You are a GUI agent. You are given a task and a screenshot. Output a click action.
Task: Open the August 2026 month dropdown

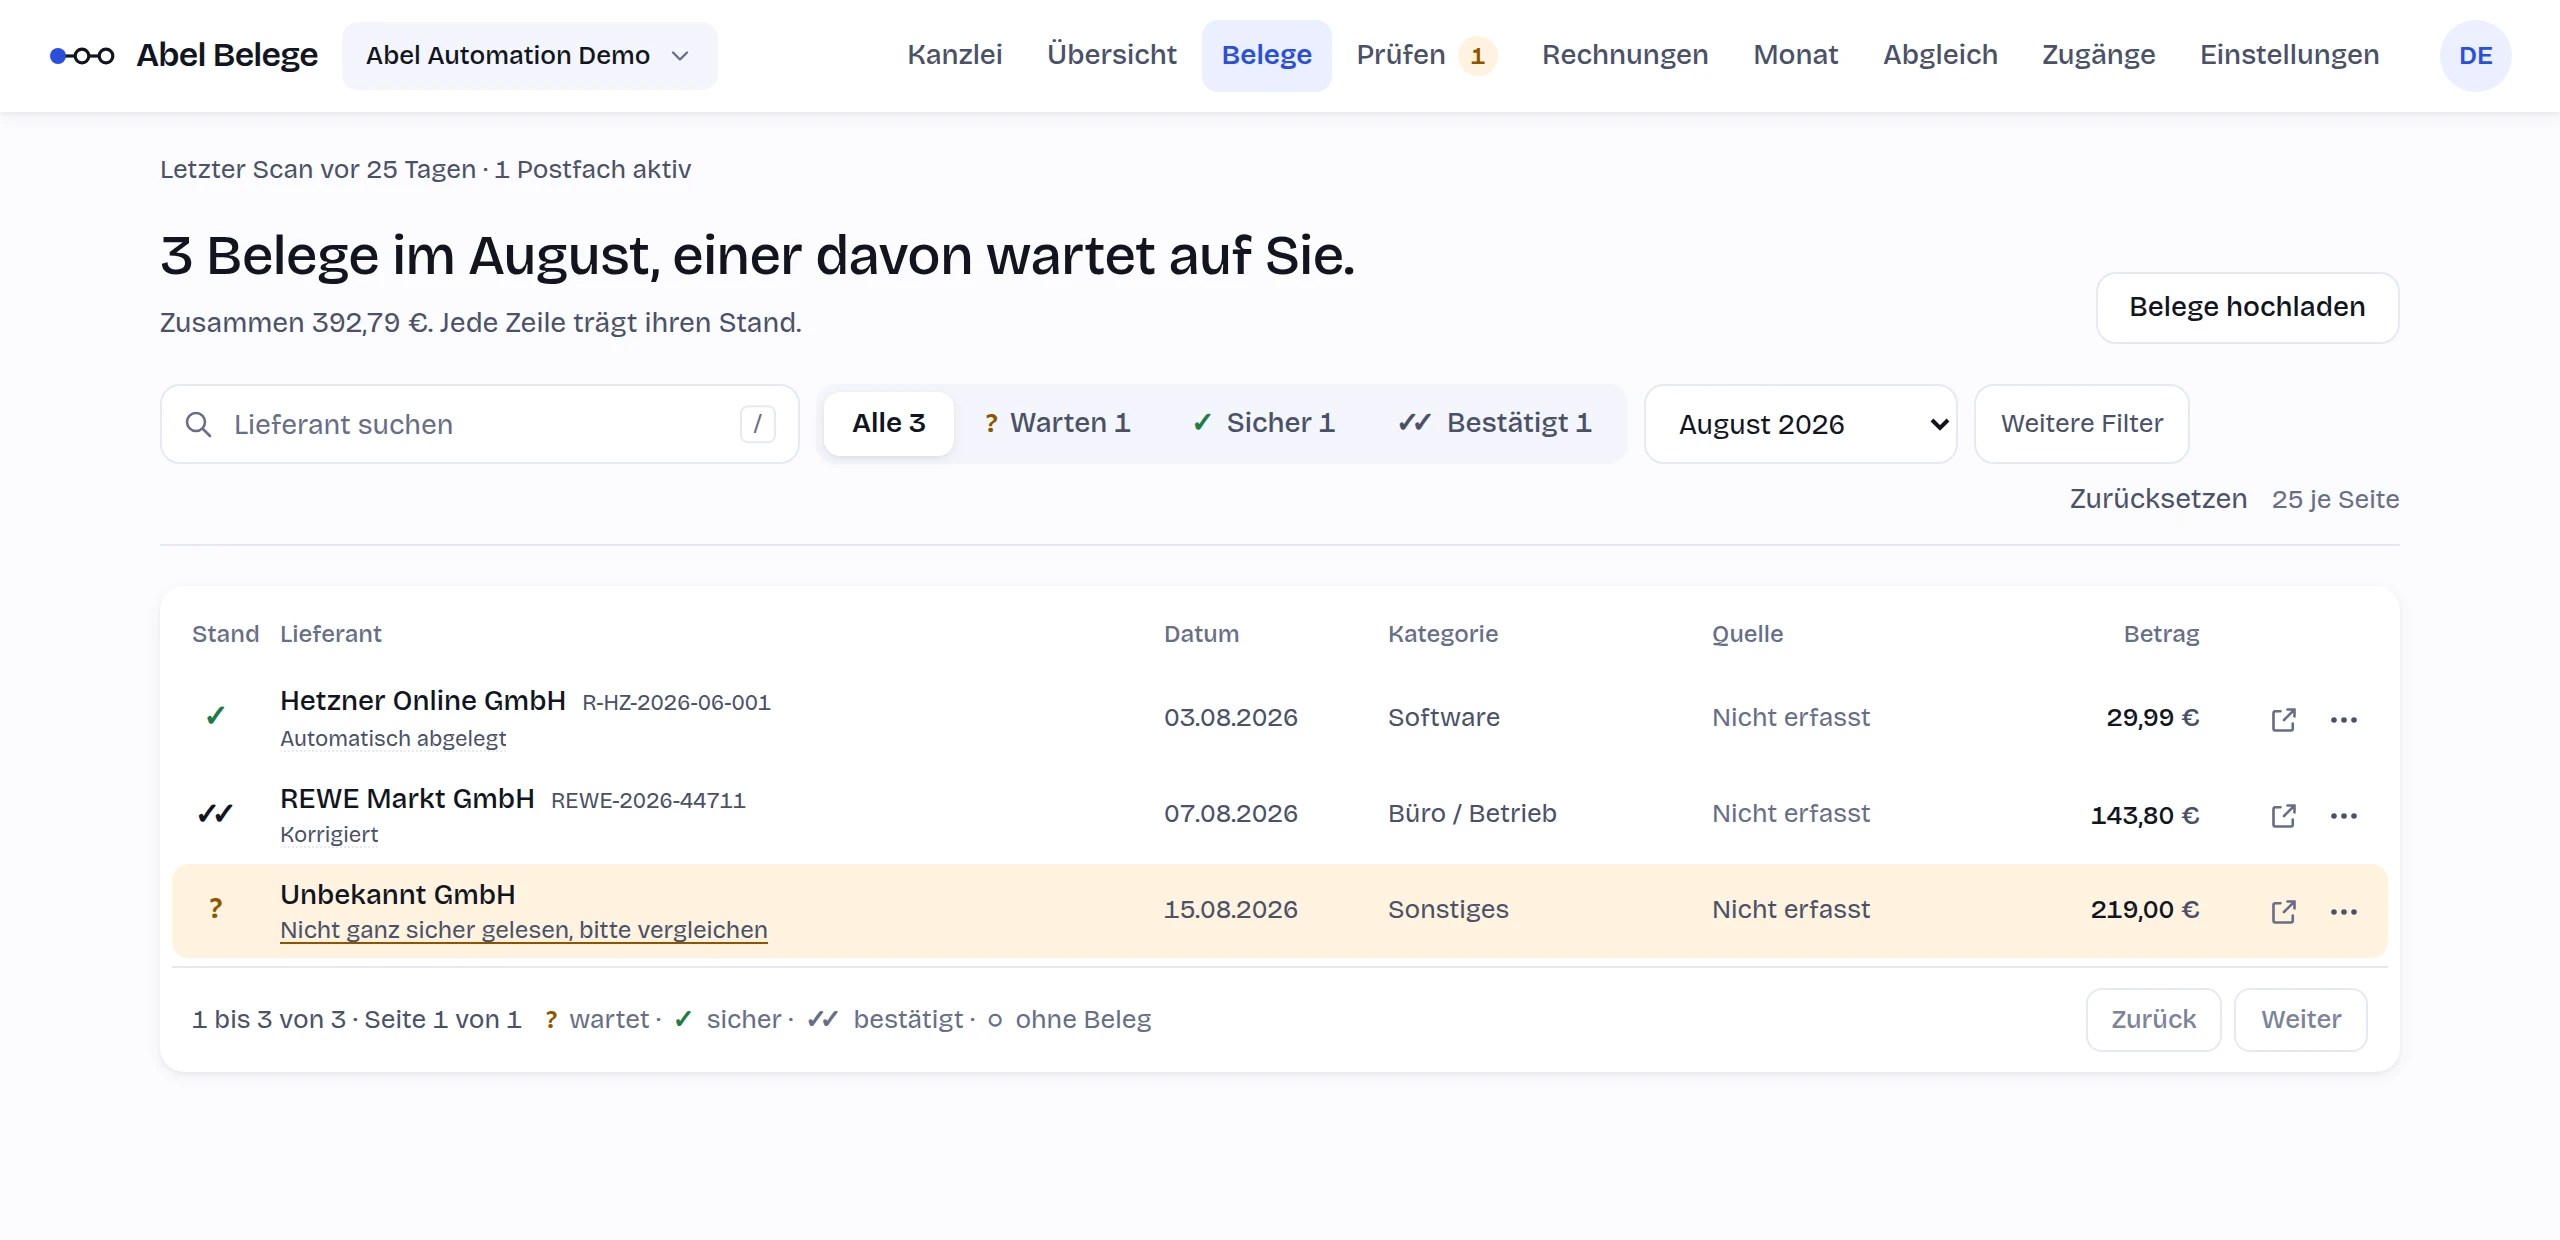[x=1800, y=424]
